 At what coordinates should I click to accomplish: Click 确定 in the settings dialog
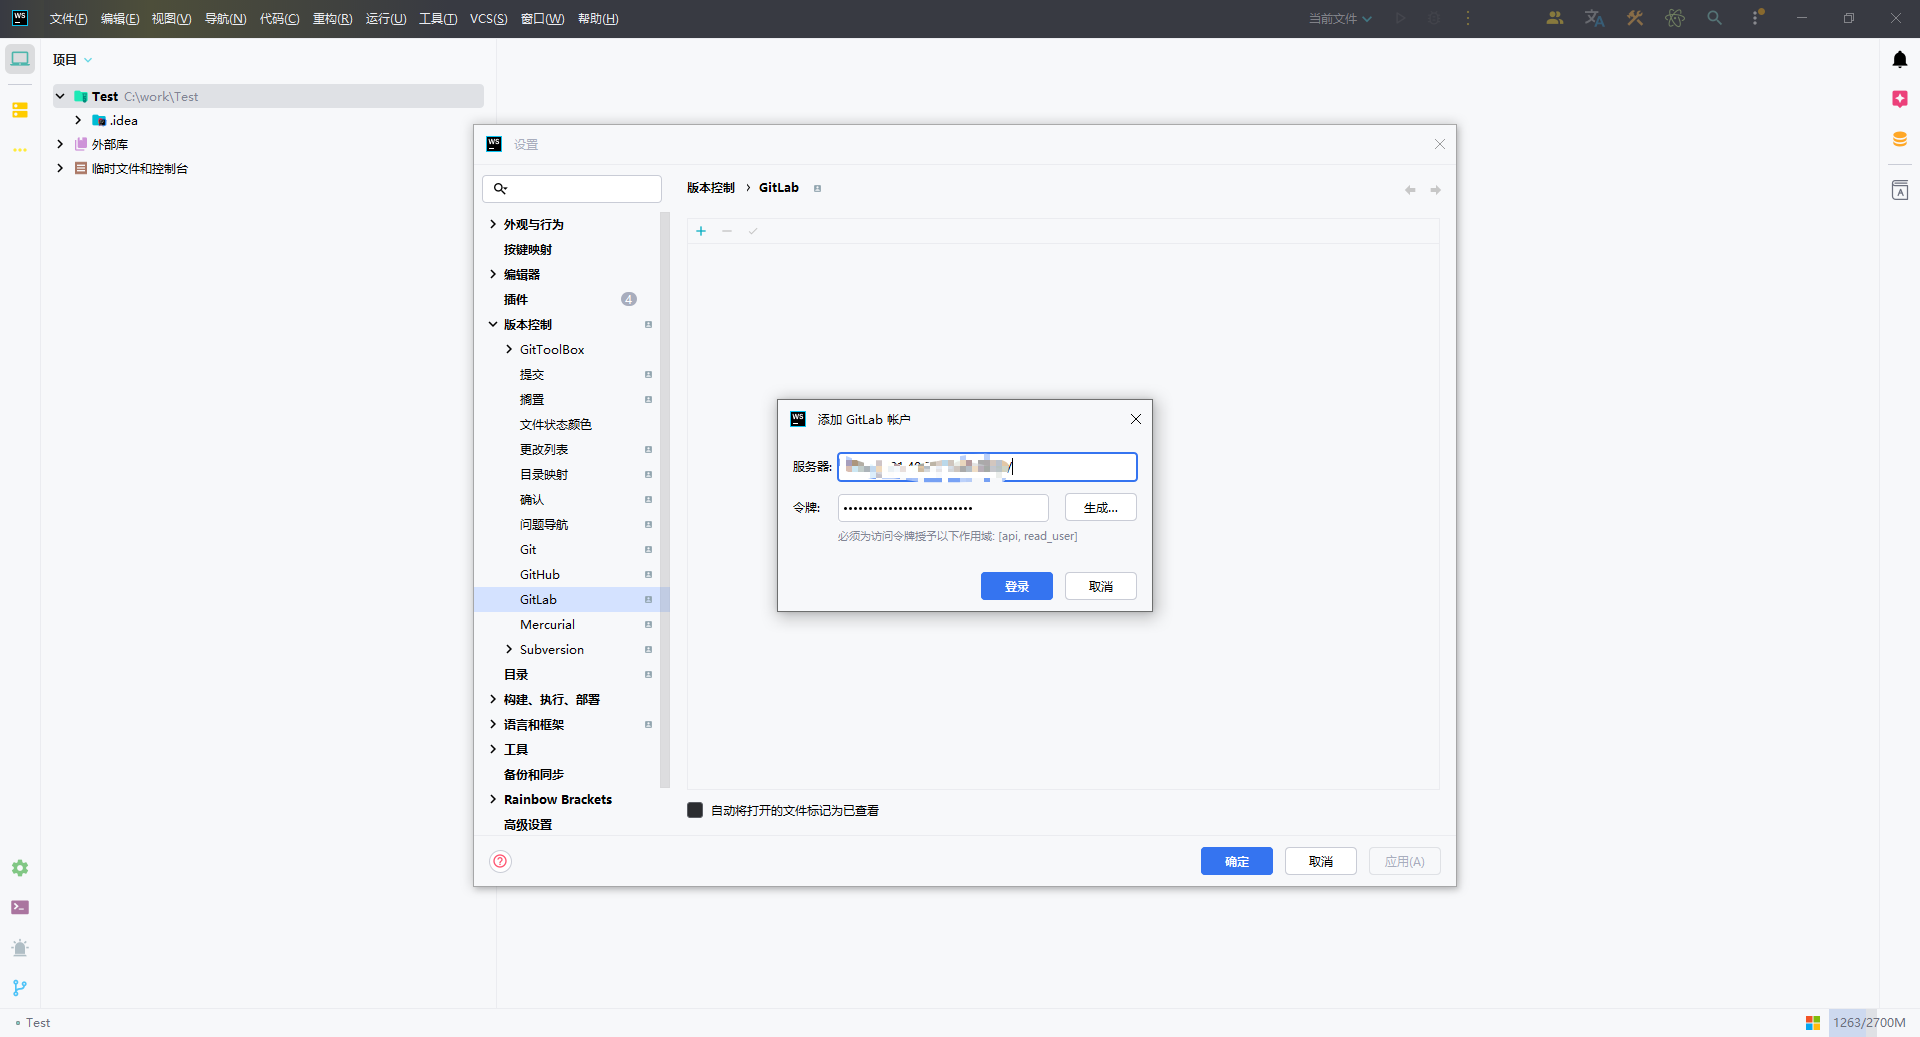[x=1236, y=861]
